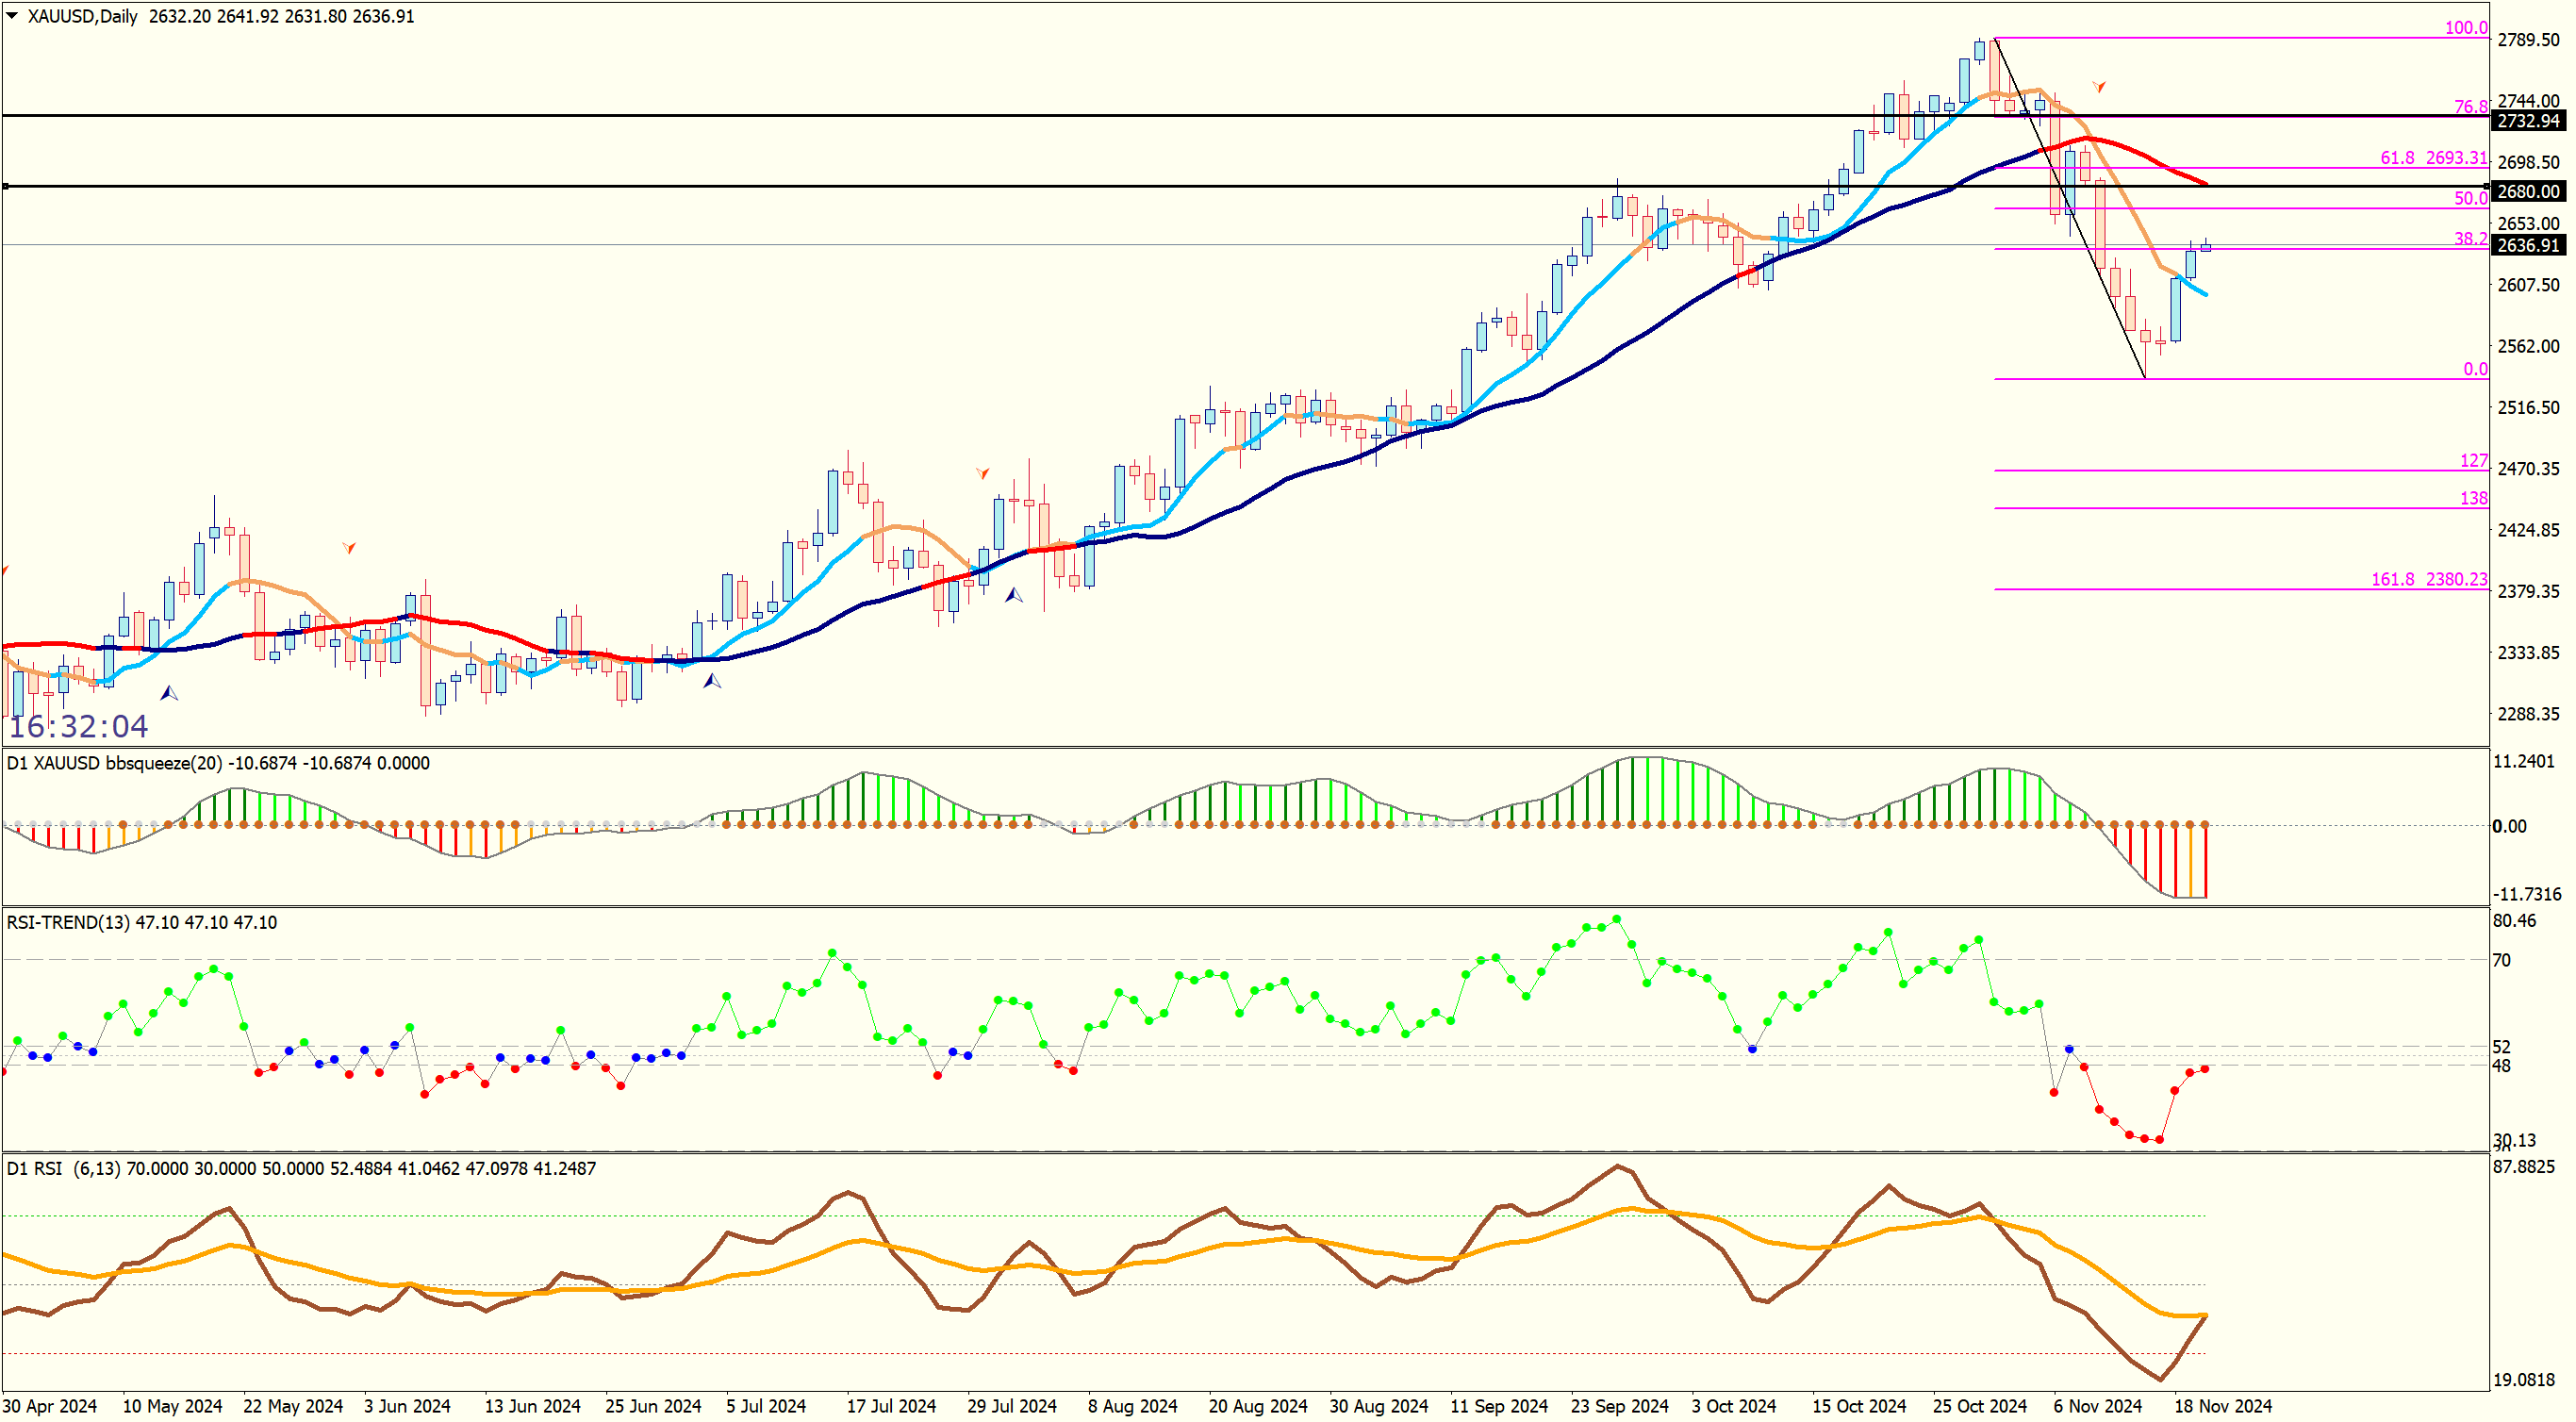Click the blue up arrow near 5 Jul 2024

(x=712, y=681)
